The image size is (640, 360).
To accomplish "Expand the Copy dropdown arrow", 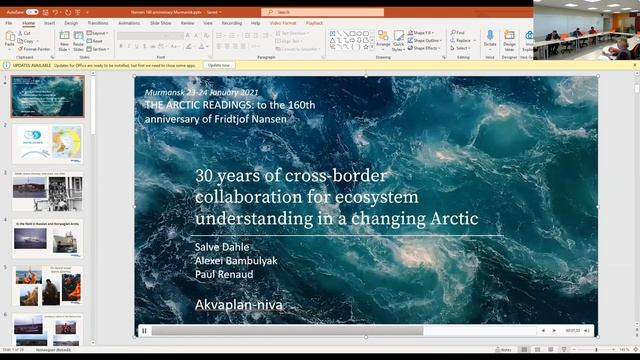I will pyautogui.click(x=37, y=41).
